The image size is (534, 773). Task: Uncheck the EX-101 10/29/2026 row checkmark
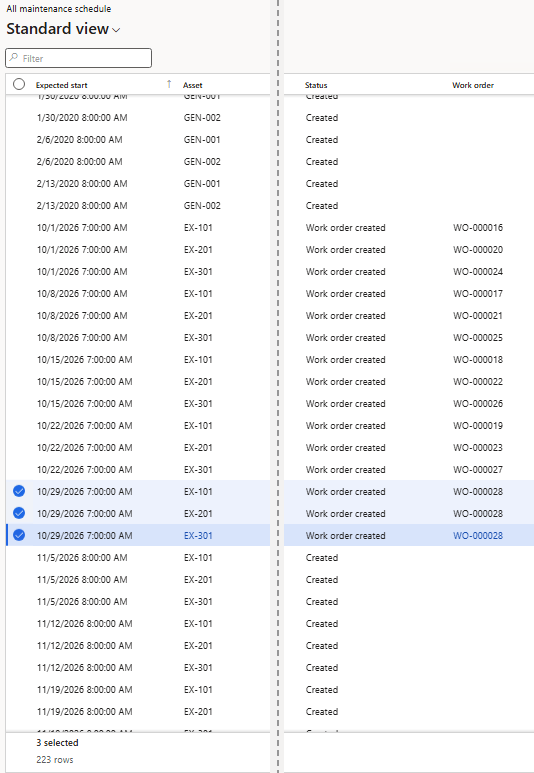click(19, 491)
